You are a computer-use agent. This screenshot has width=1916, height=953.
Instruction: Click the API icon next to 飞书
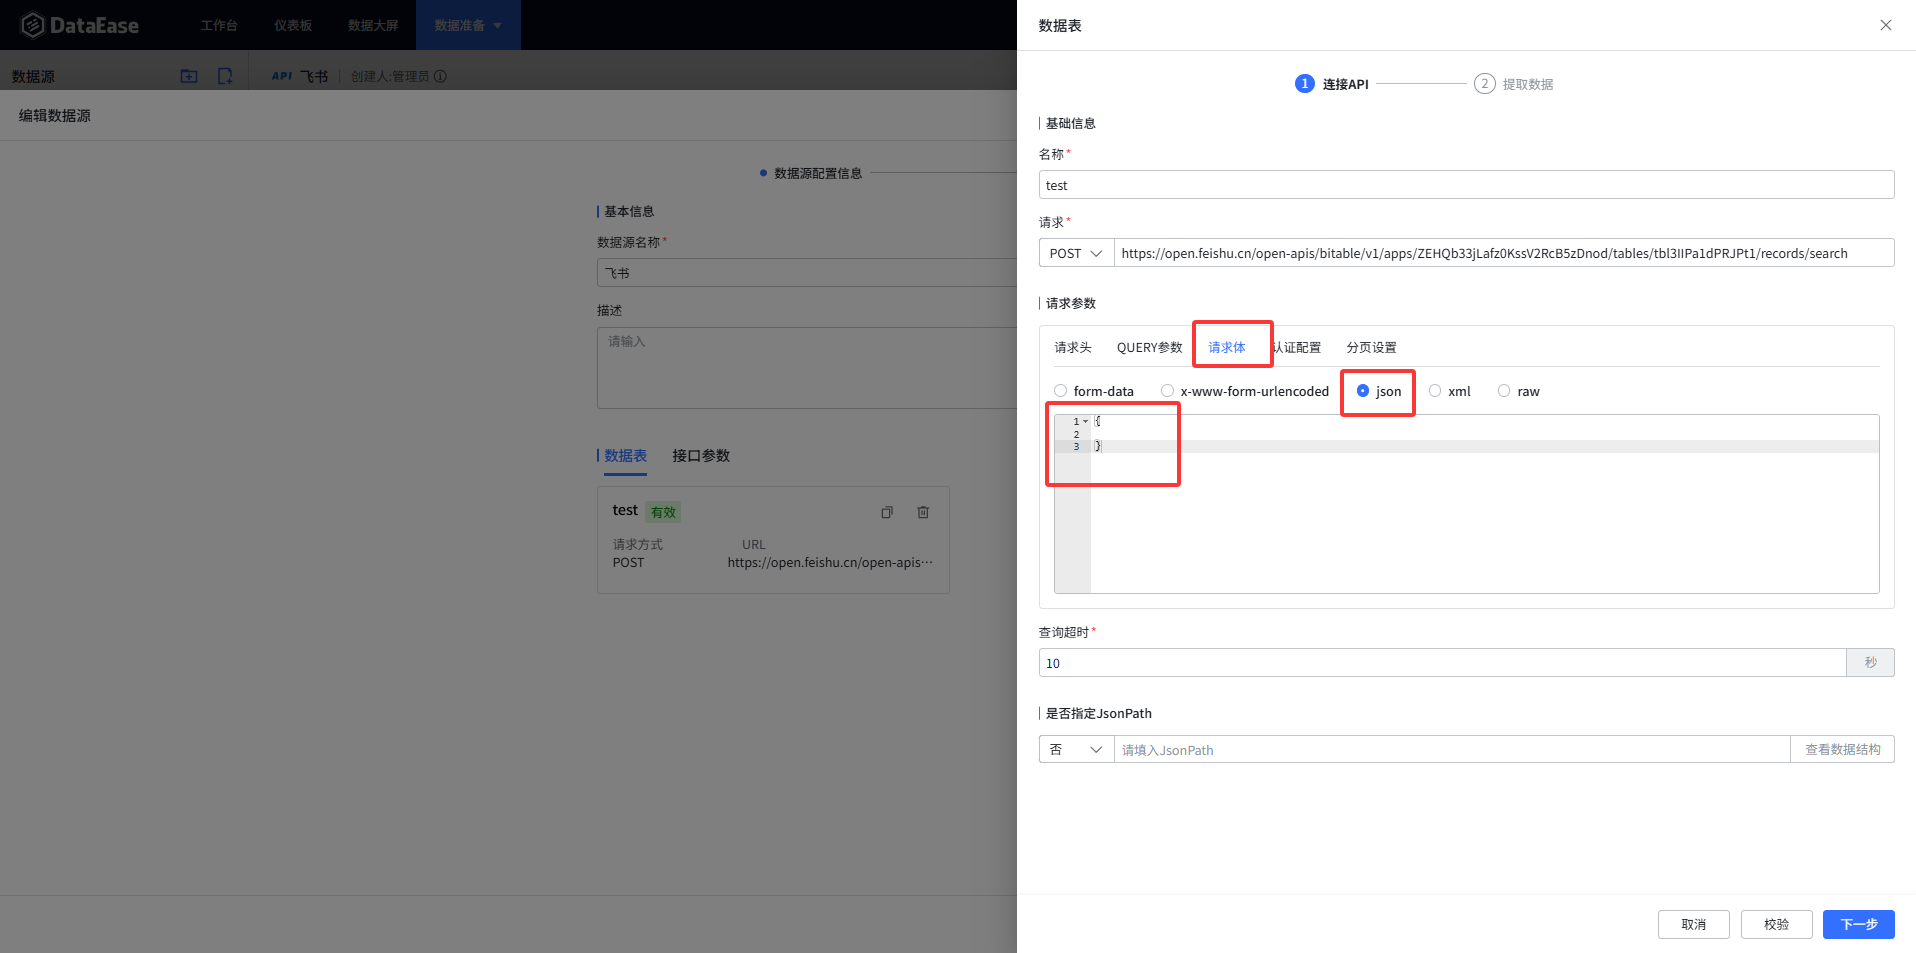pos(281,75)
